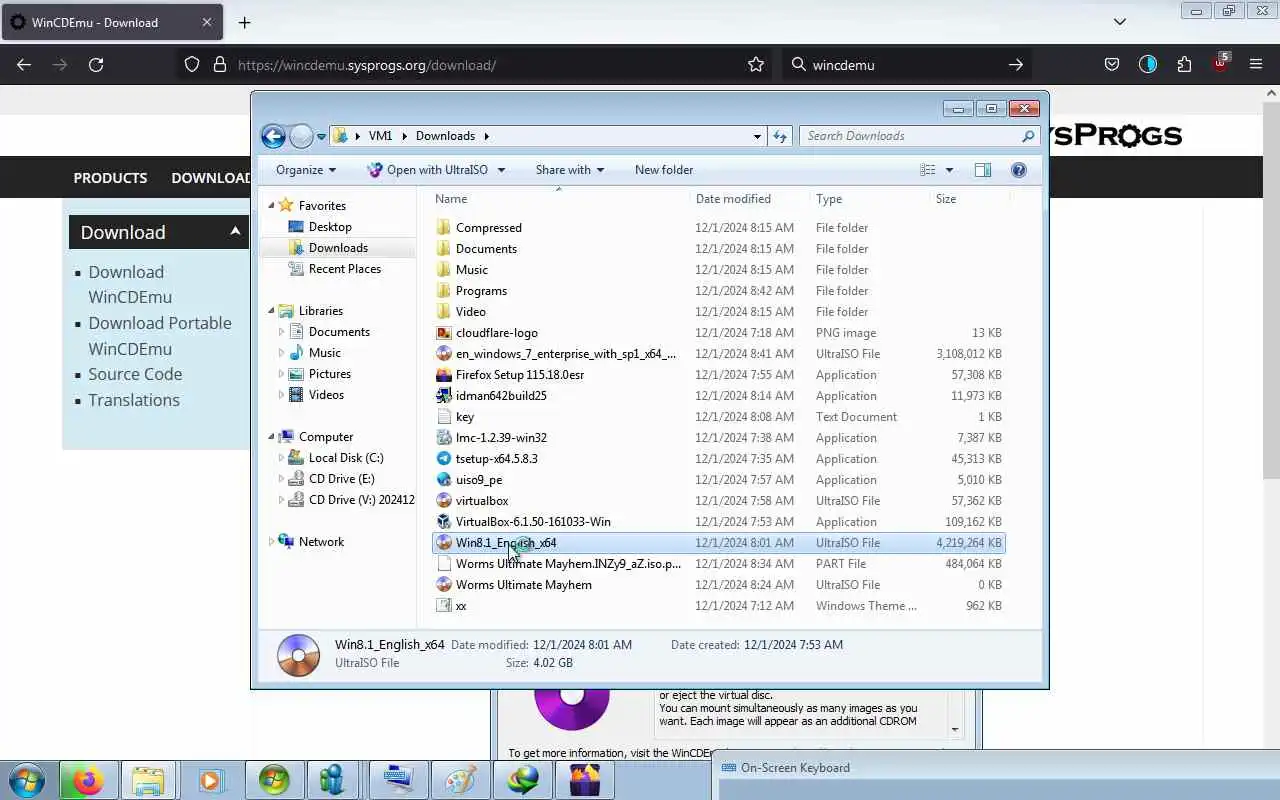The width and height of the screenshot is (1280, 800).
Task: Open a new Firefox tab
Action: click(x=244, y=22)
